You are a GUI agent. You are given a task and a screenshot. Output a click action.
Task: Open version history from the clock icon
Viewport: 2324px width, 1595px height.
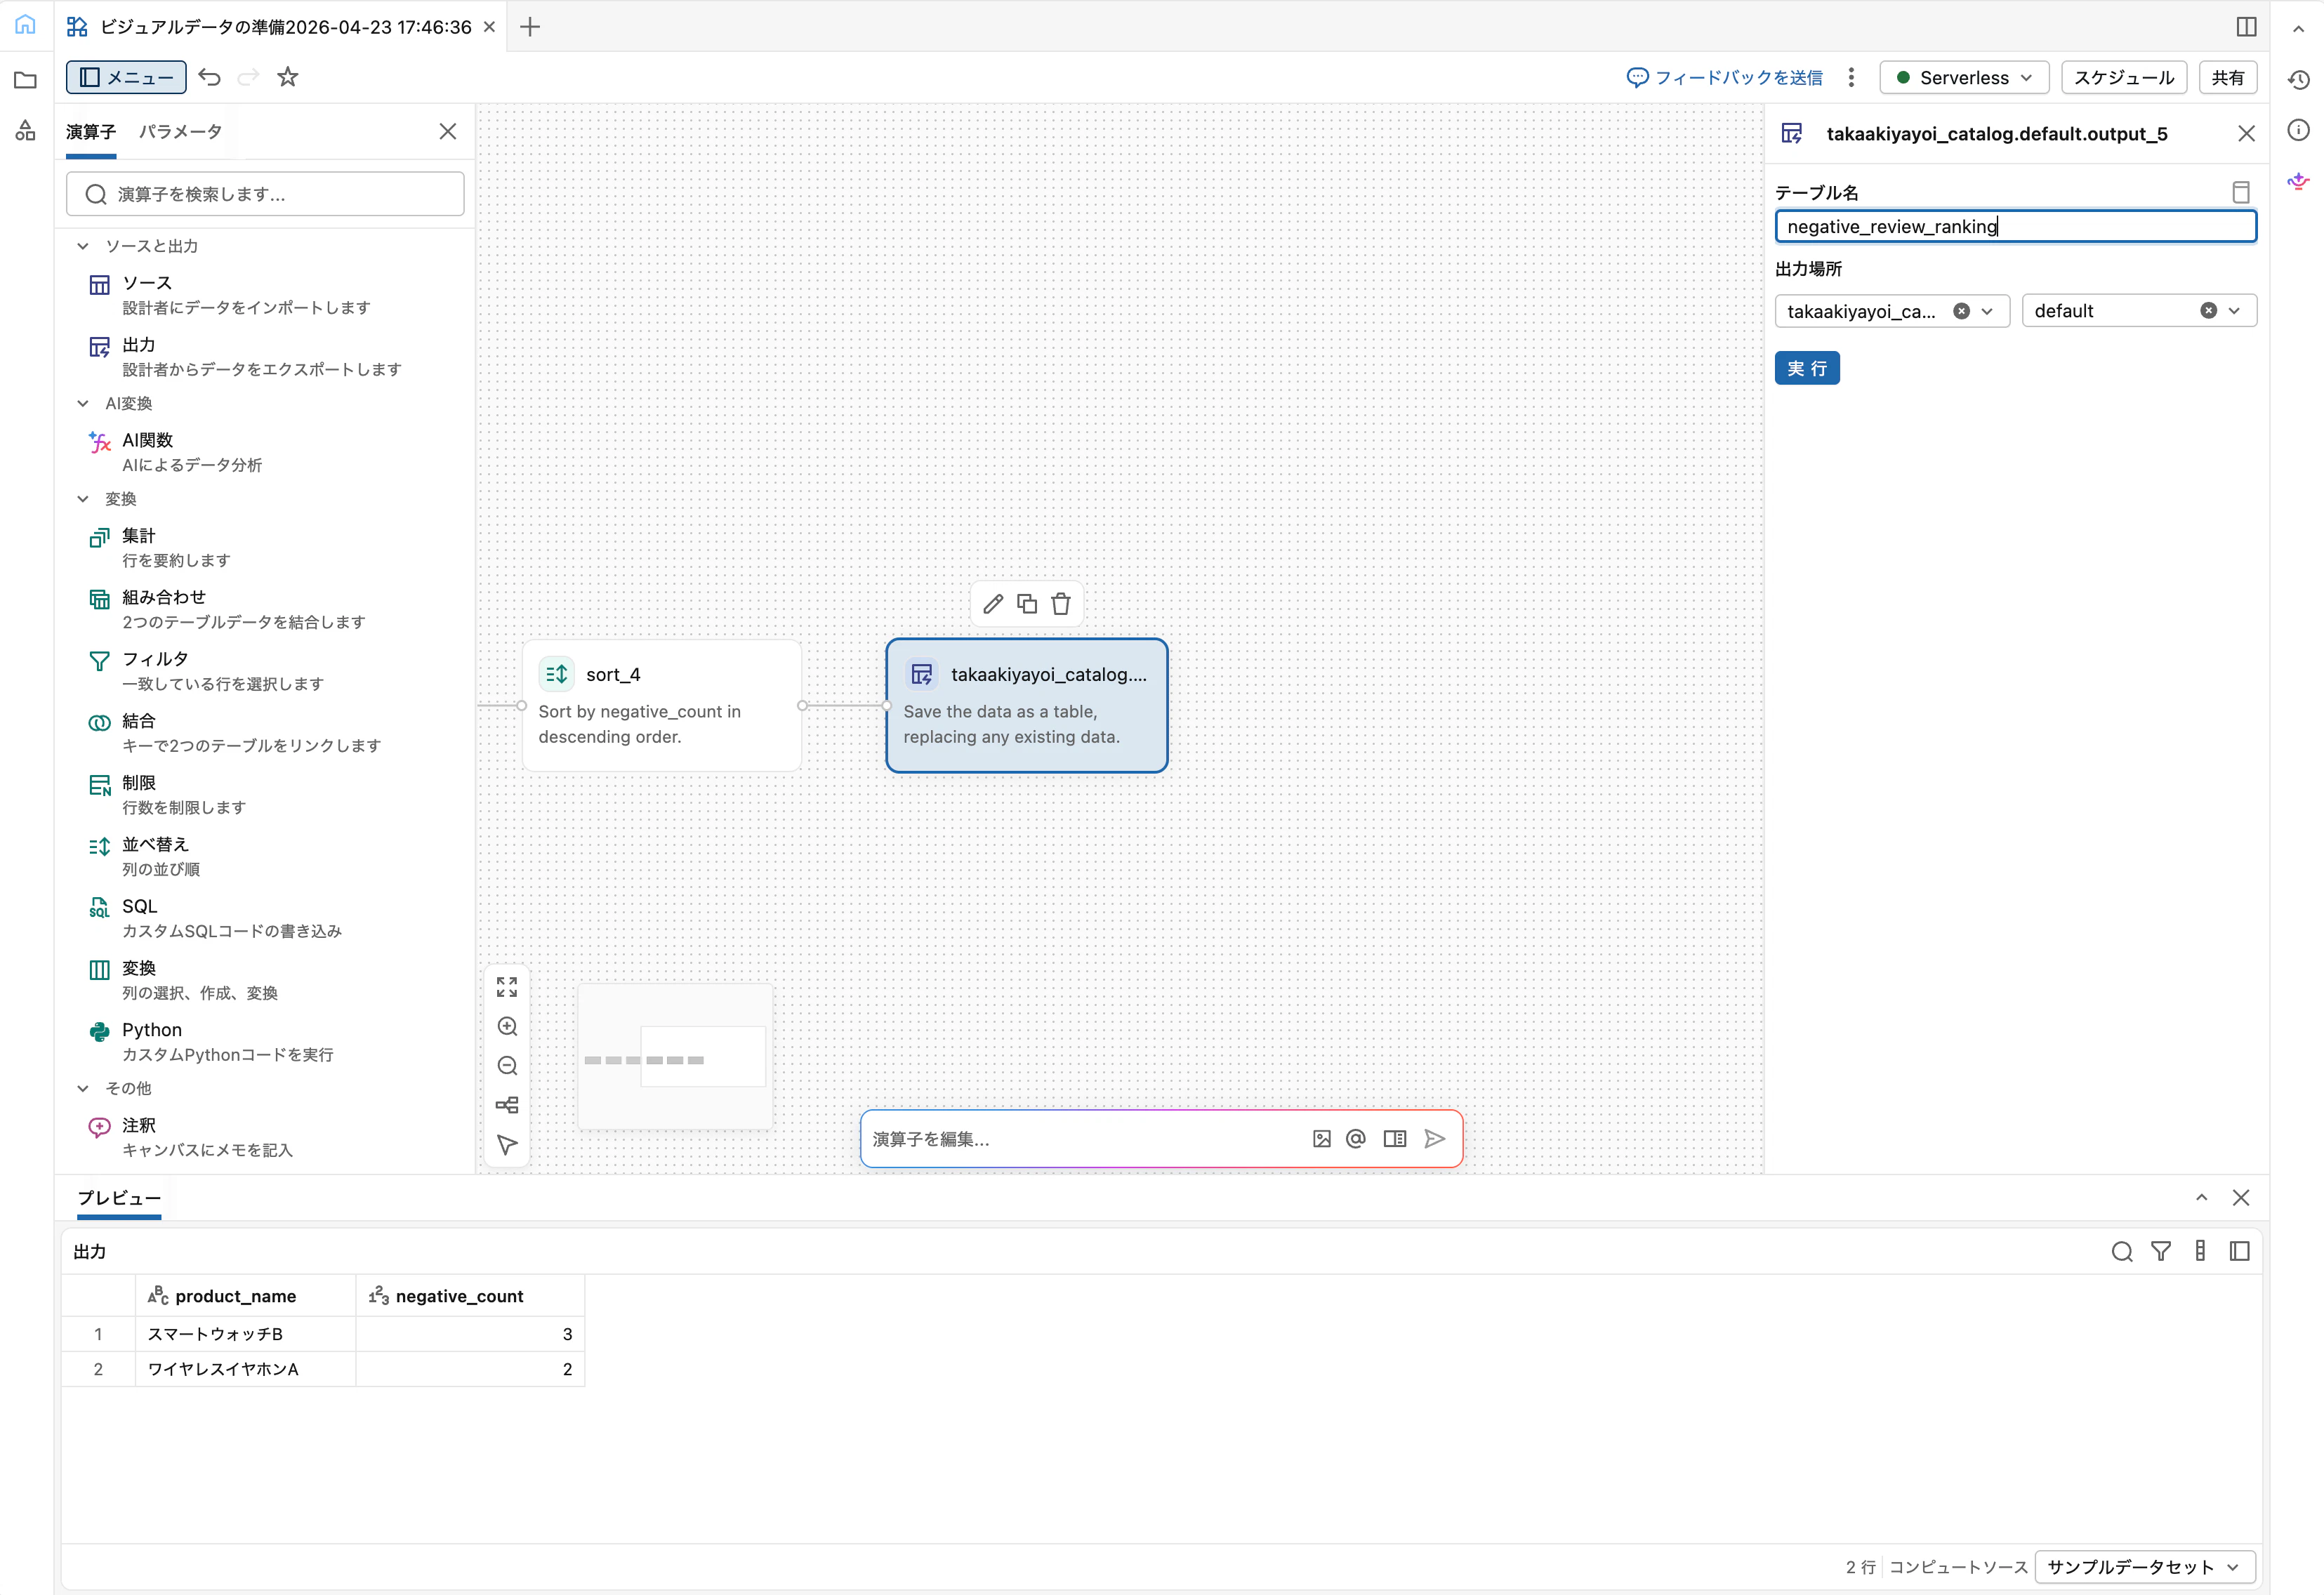tap(2298, 79)
